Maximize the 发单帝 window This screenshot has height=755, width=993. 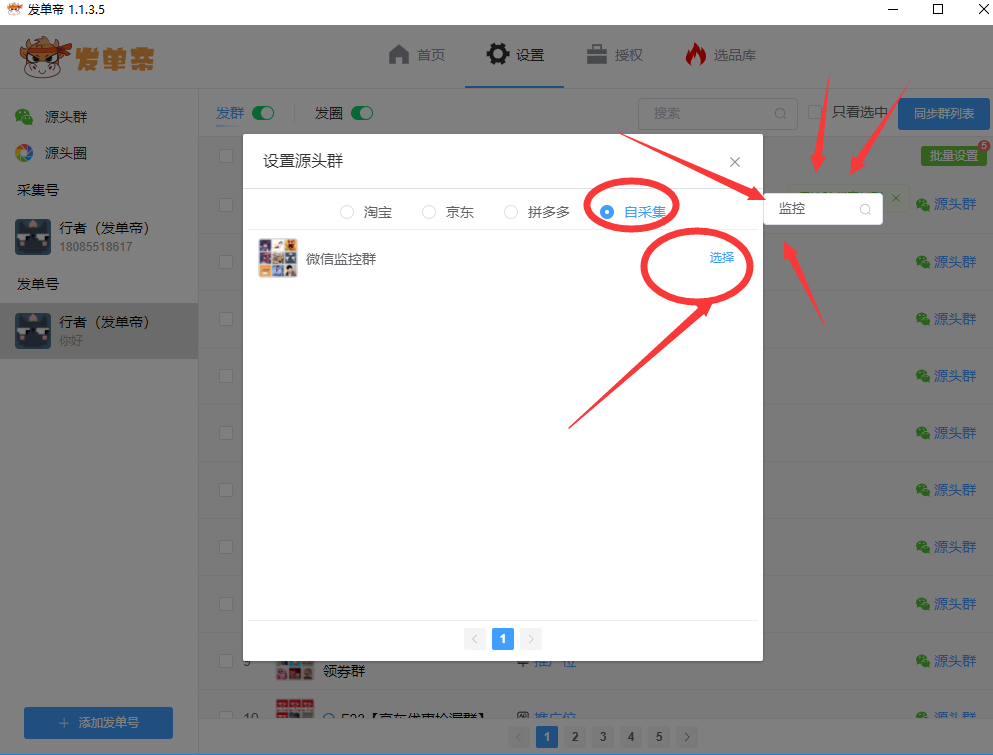pos(938,10)
